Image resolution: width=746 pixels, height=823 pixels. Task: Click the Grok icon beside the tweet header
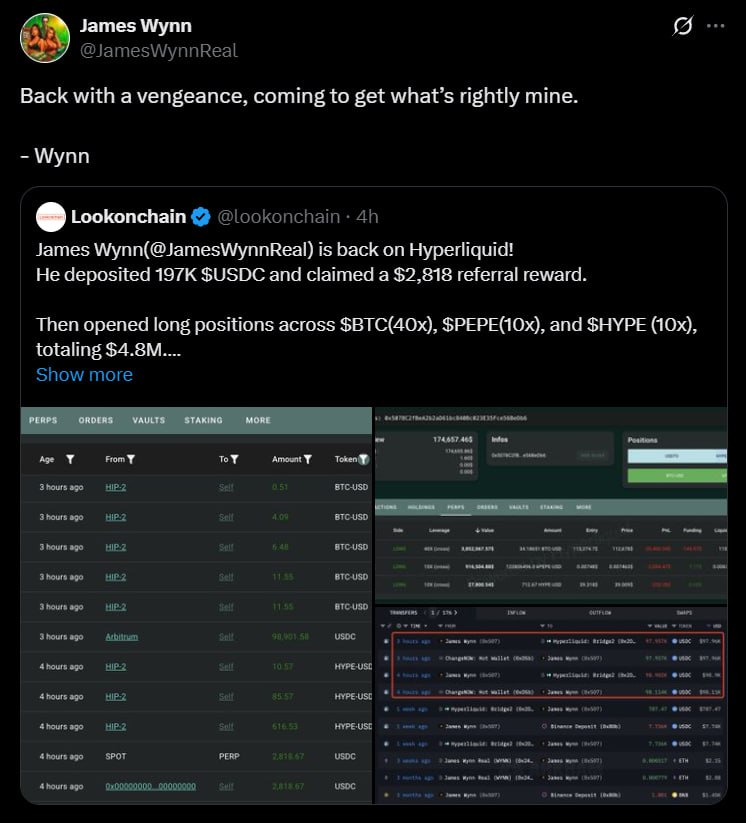(x=683, y=27)
